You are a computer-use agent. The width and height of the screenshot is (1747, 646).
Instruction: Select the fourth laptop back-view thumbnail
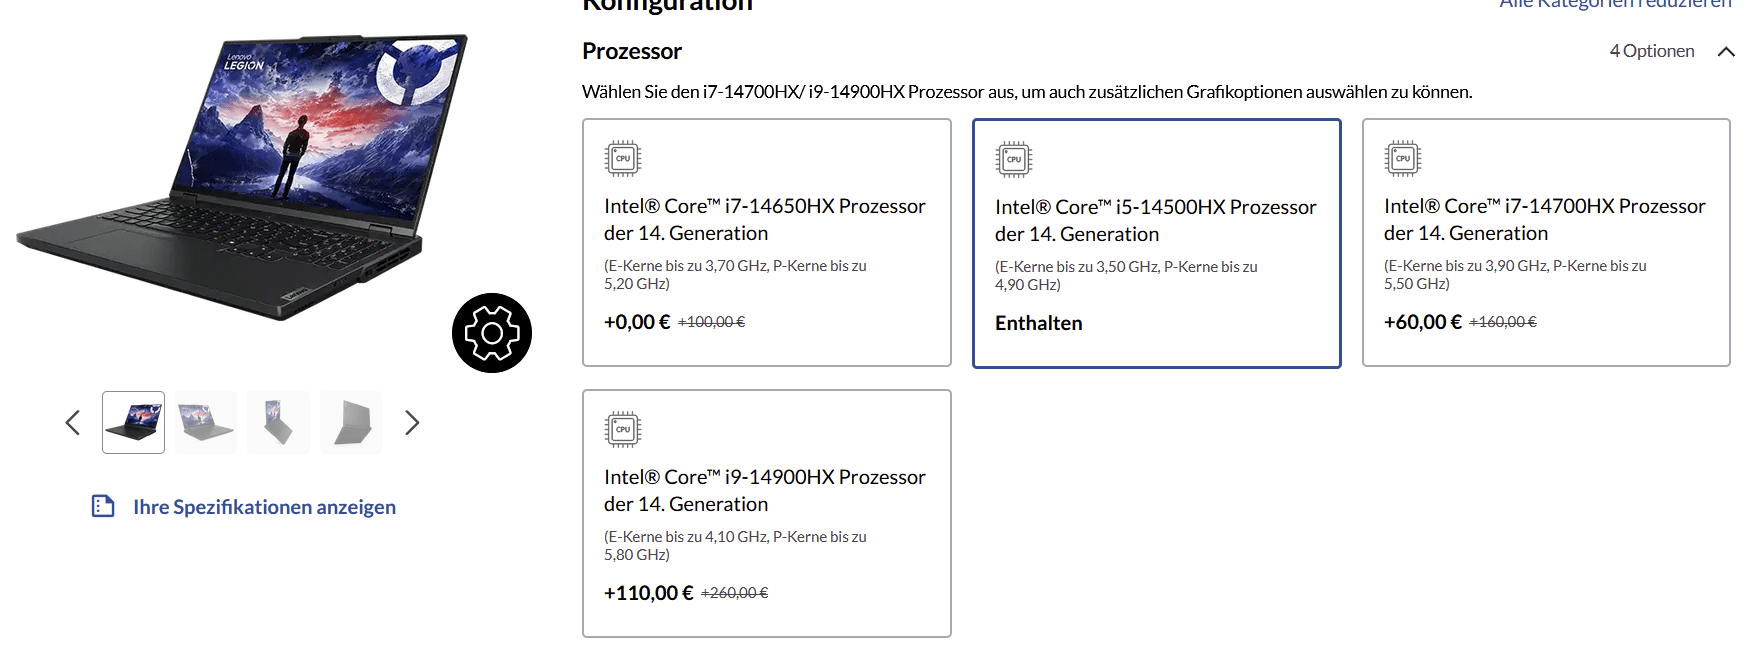(351, 423)
